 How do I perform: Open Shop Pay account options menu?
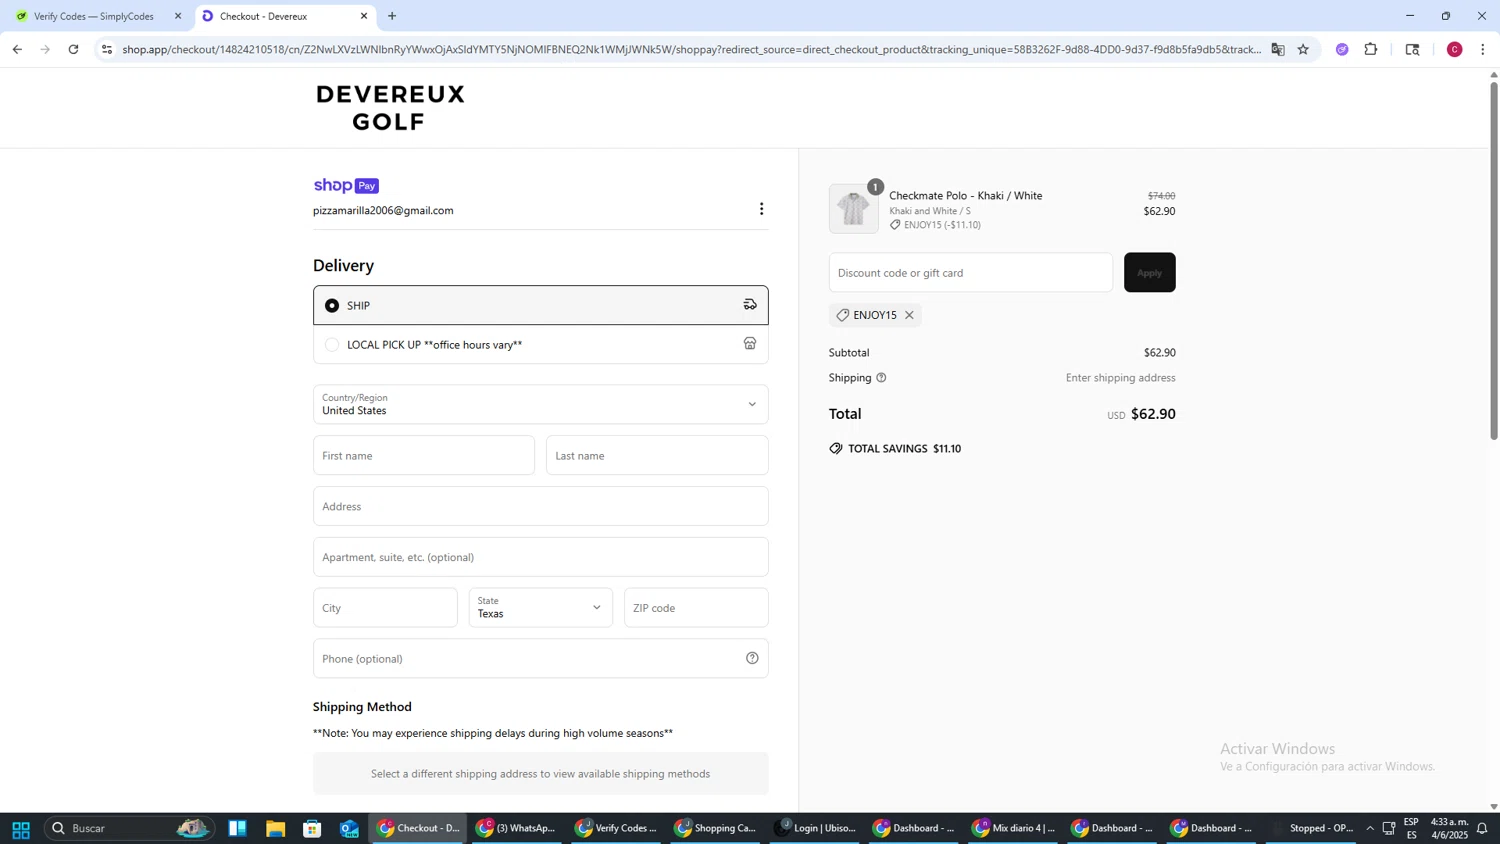[x=761, y=209]
